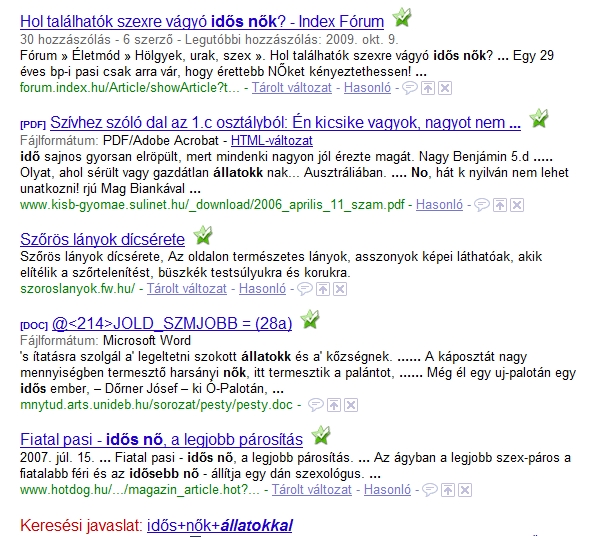Image resolution: width=600 pixels, height=537 pixels.
Task: Remove the forum.index.hu result with the X icon
Action: coord(445,88)
